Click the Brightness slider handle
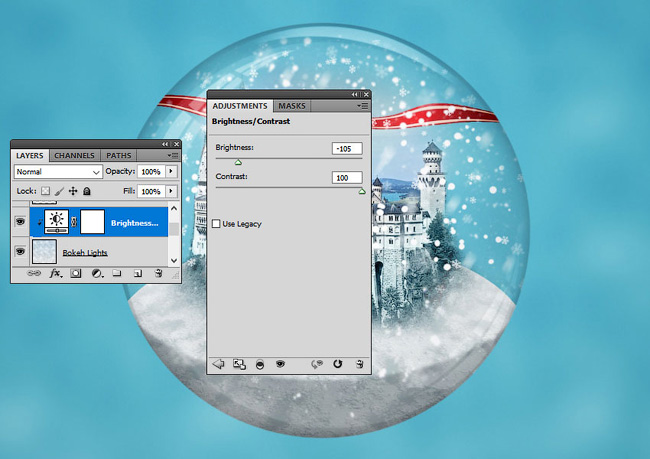This screenshot has width=650, height=459. [x=238, y=162]
